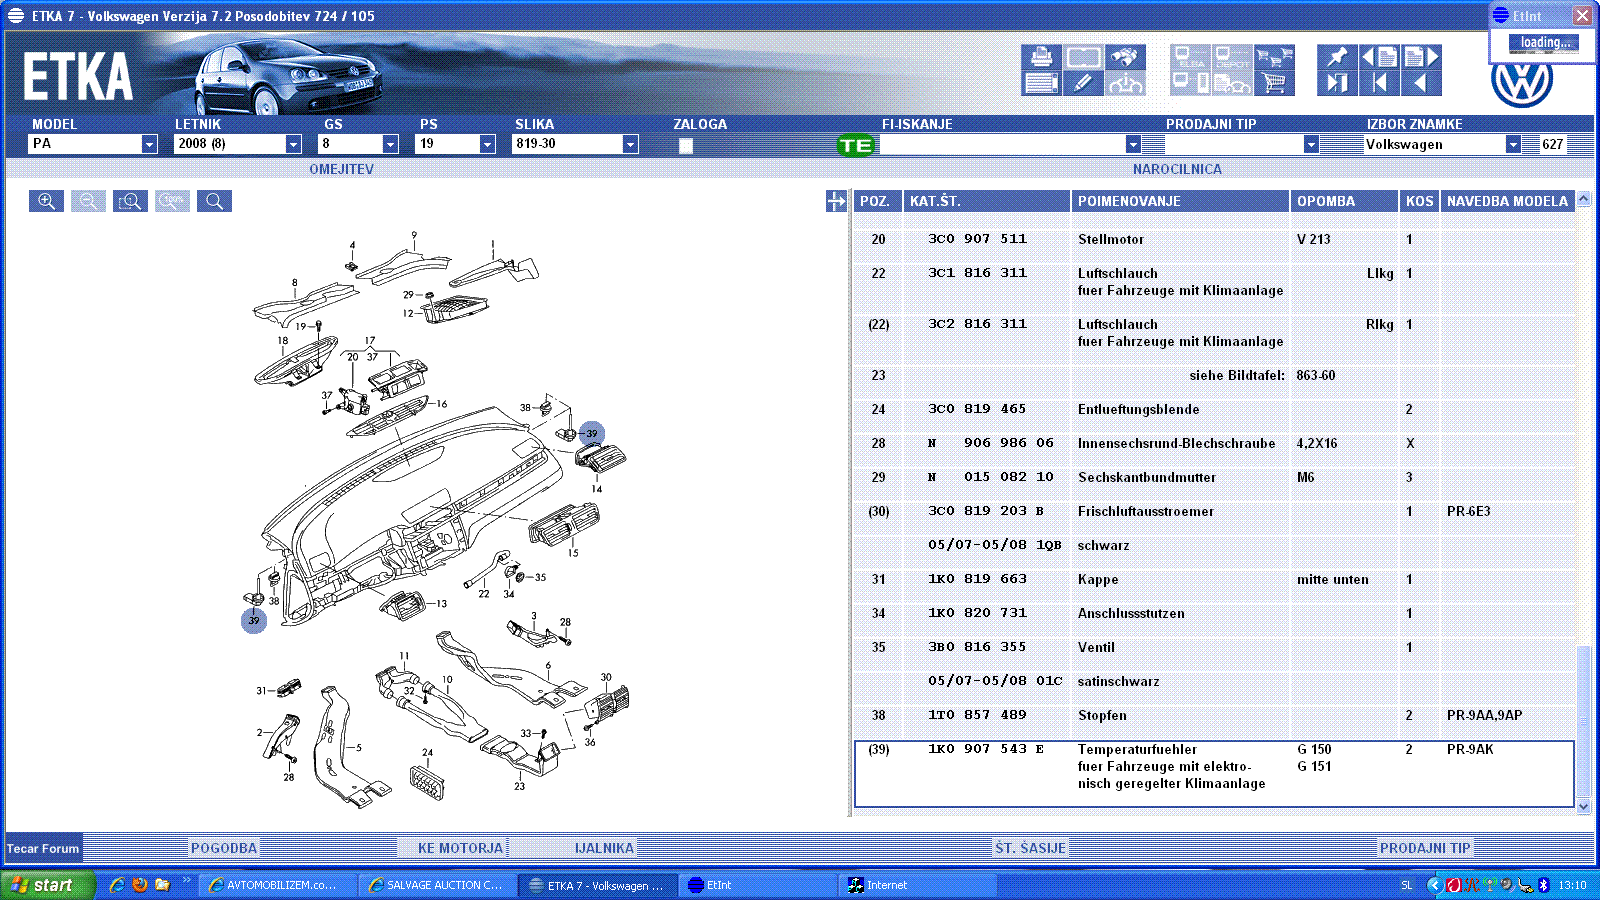Select highlighted callout 39 near right vent
This screenshot has width=1600, height=900.
click(592, 433)
